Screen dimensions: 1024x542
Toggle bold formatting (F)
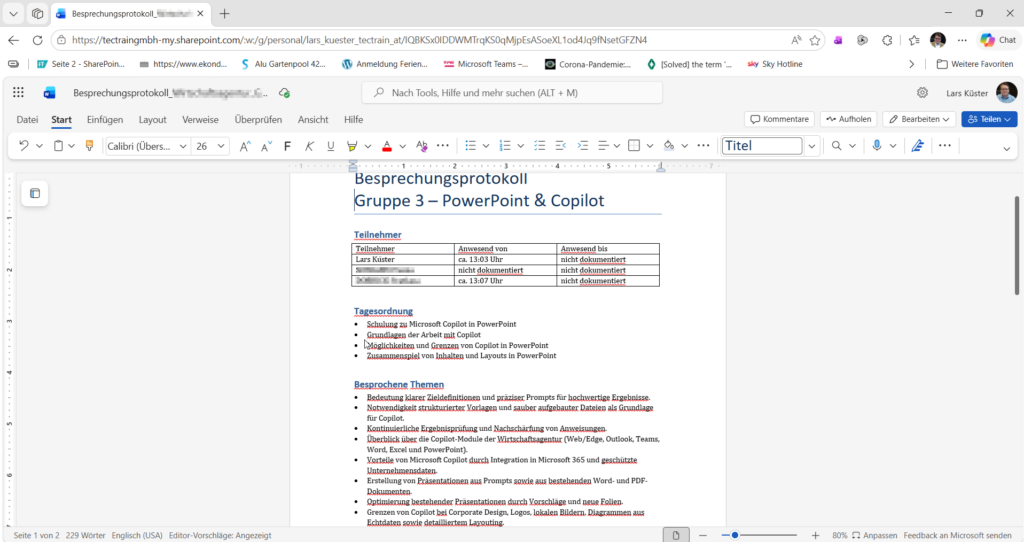[x=287, y=146]
